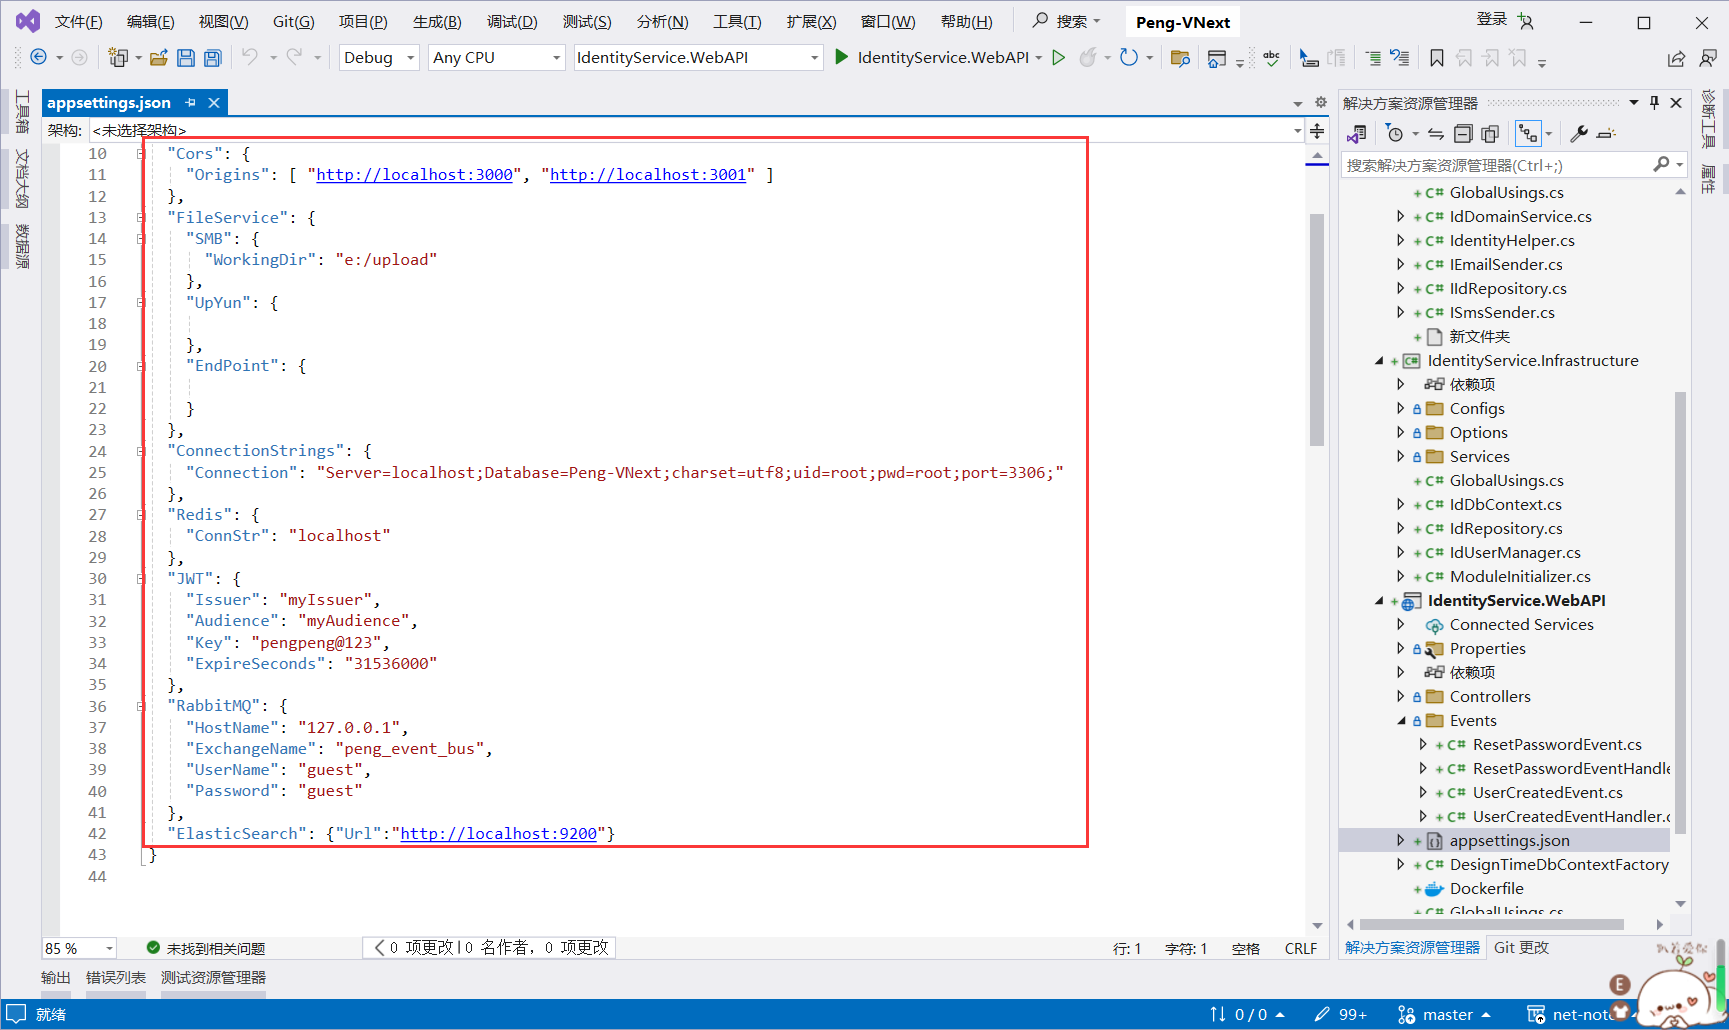Click the Start Without Debugging outline play icon
The width and height of the screenshot is (1729, 1030).
(x=1059, y=58)
